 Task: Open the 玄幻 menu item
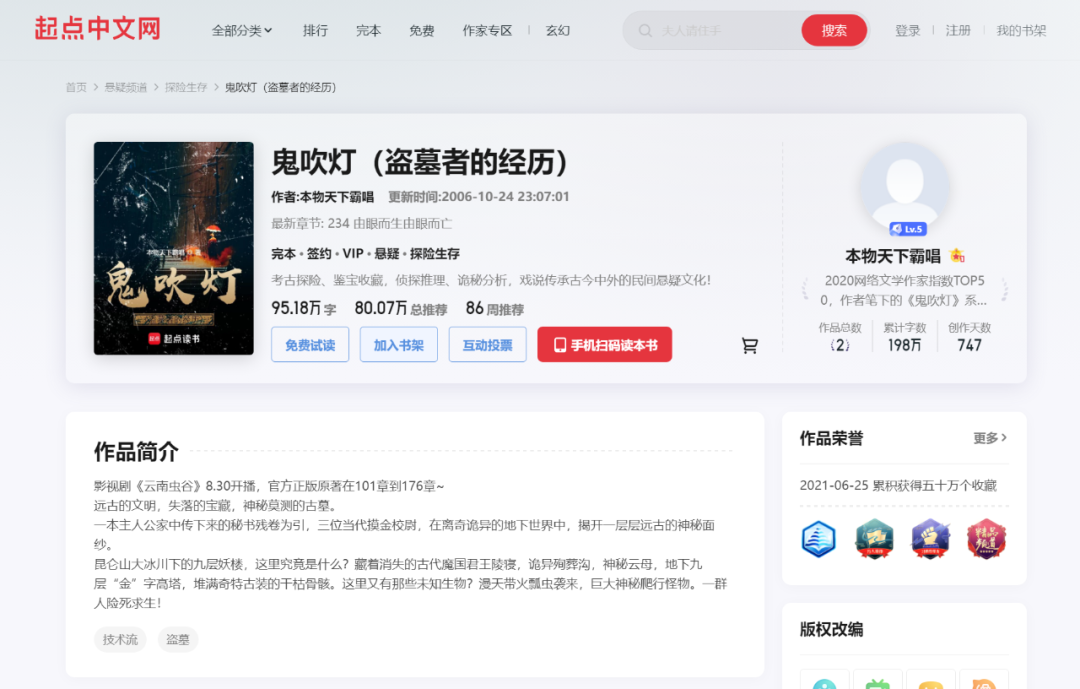[x=558, y=30]
